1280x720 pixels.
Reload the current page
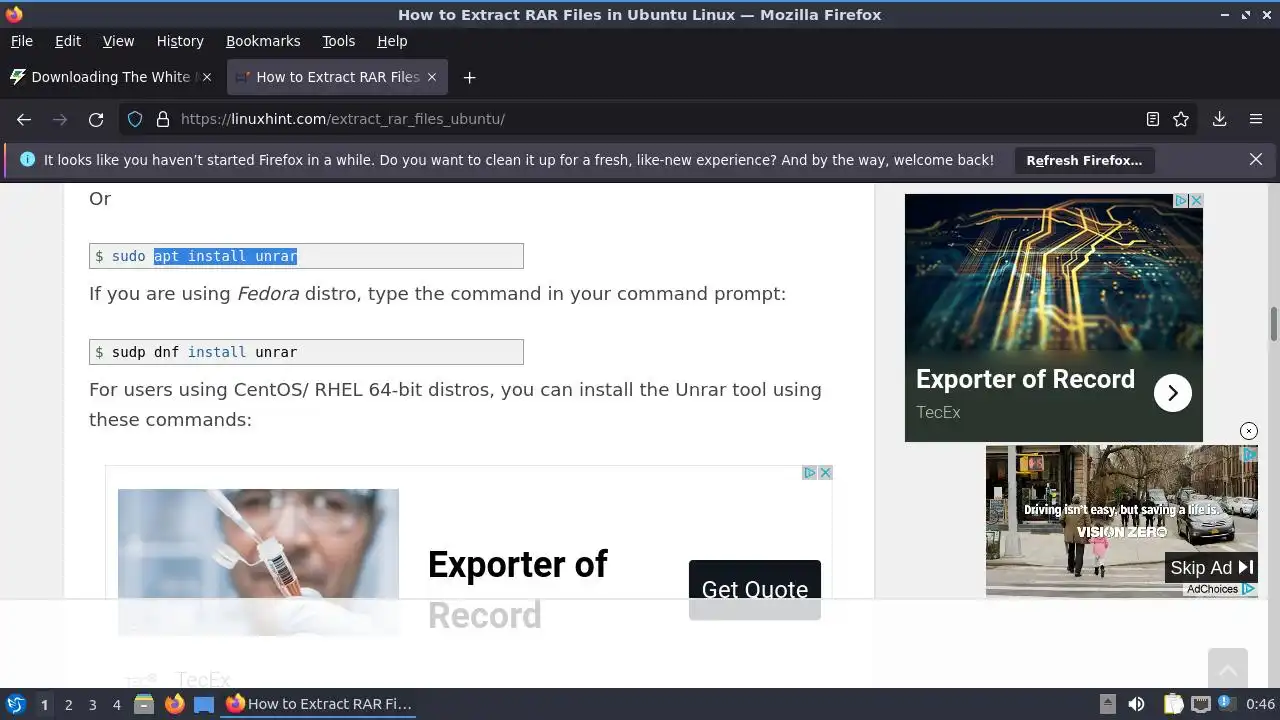(x=96, y=119)
